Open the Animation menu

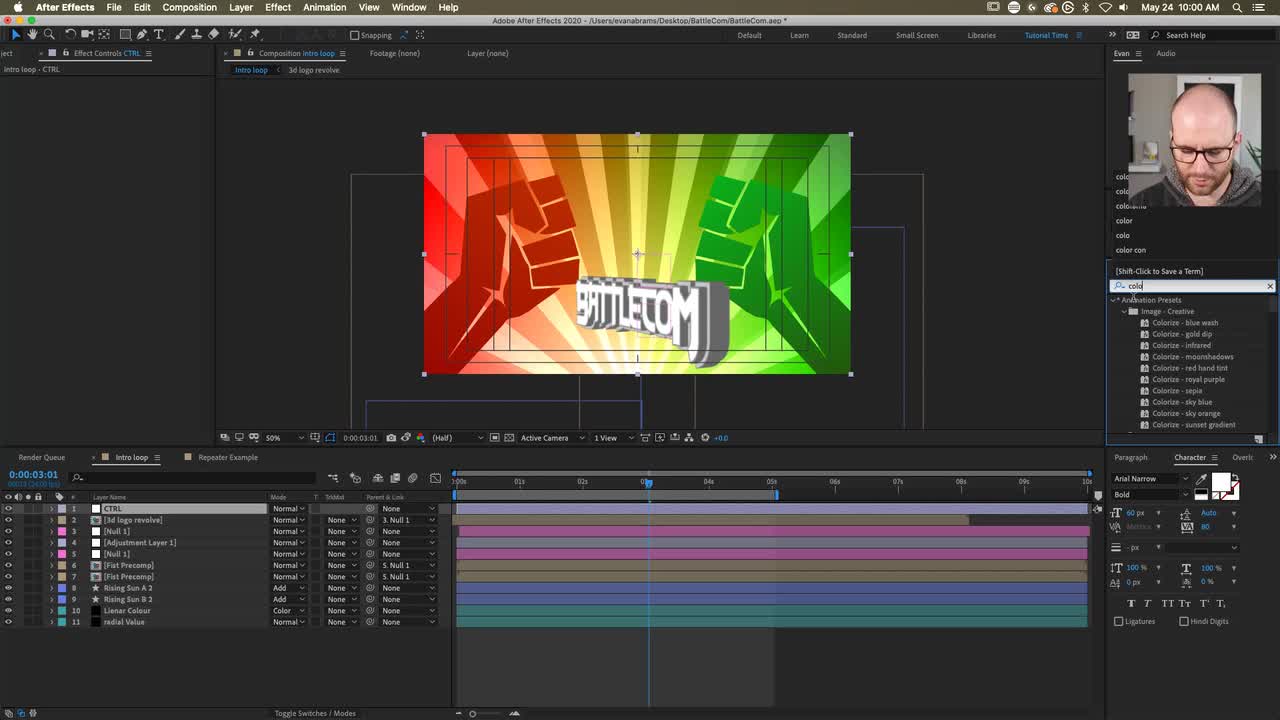324,7
